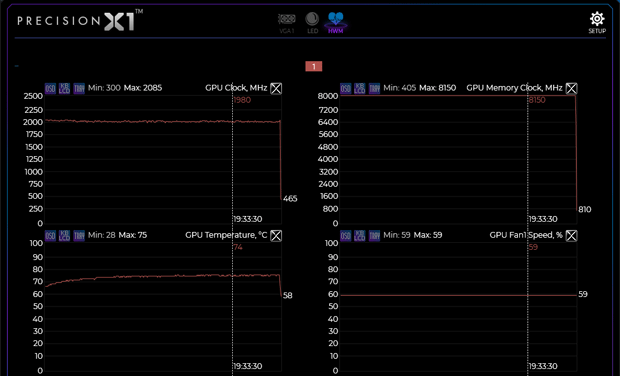Click the 19:33:30 timestamp on Fan1 Speed graph
Screen dimensions: 620x376
pyautogui.click(x=543, y=366)
